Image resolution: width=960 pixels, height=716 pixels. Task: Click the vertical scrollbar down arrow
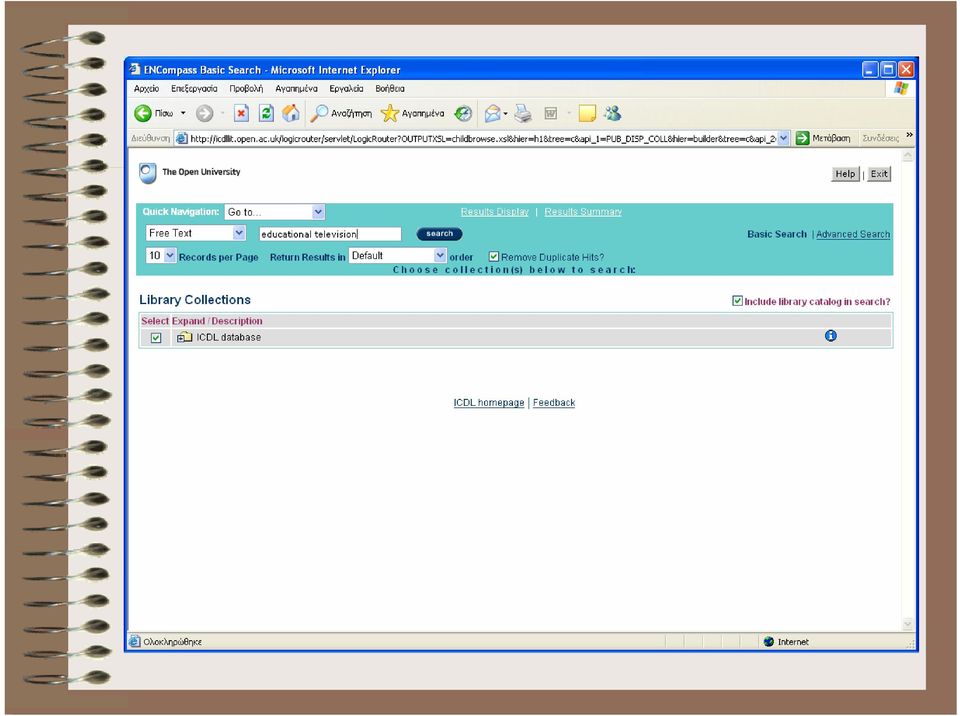907,624
